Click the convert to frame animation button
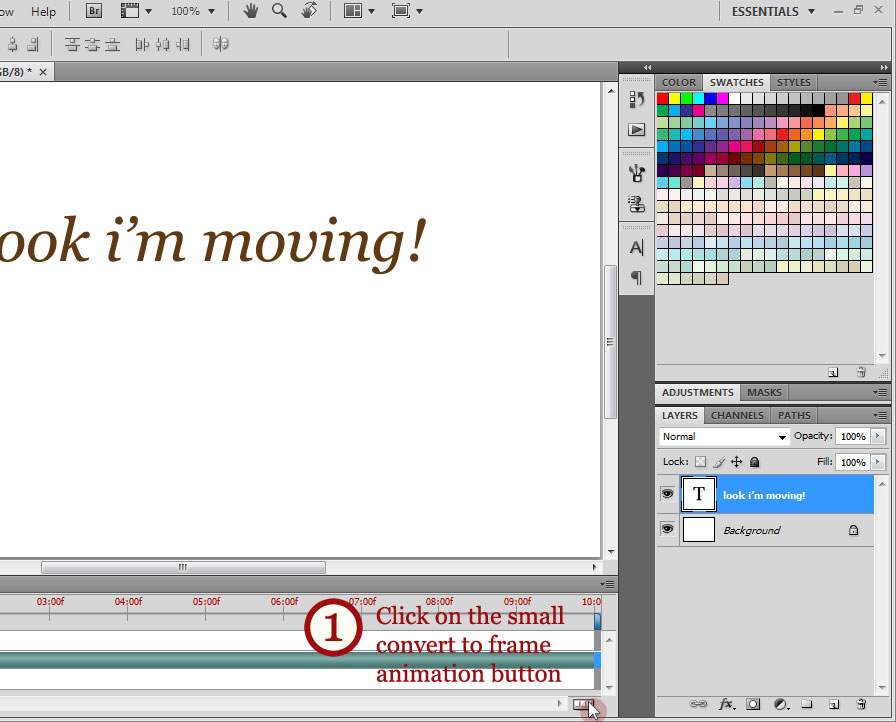The width and height of the screenshot is (896, 722). pyautogui.click(x=582, y=705)
